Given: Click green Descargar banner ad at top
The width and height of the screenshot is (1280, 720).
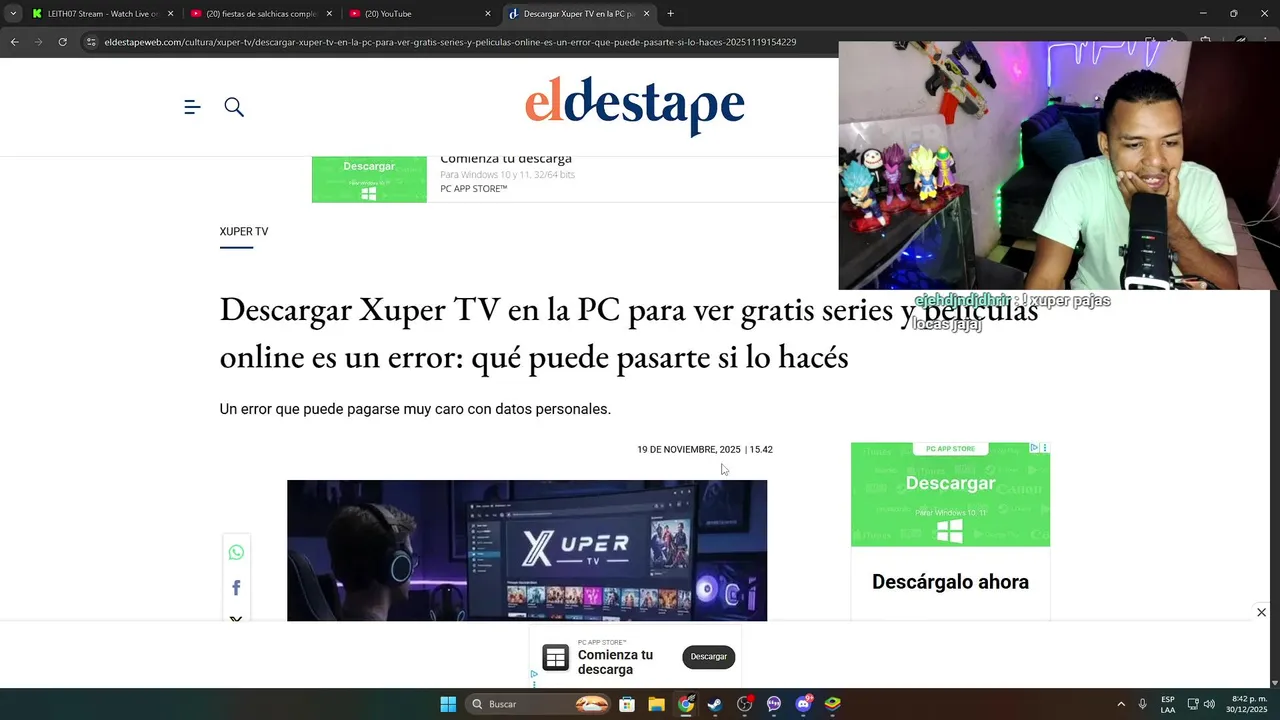Looking at the screenshot, I should tap(369, 179).
